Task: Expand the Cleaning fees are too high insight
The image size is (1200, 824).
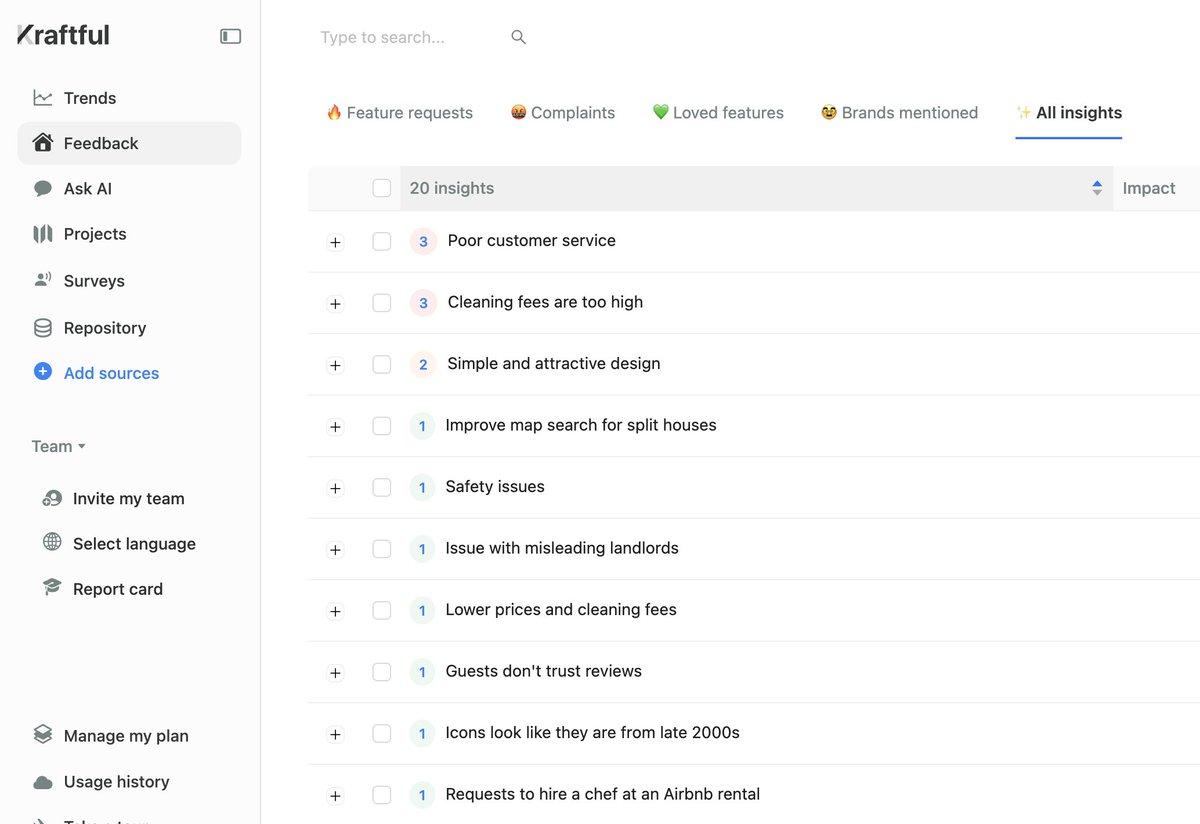Action: click(334, 303)
